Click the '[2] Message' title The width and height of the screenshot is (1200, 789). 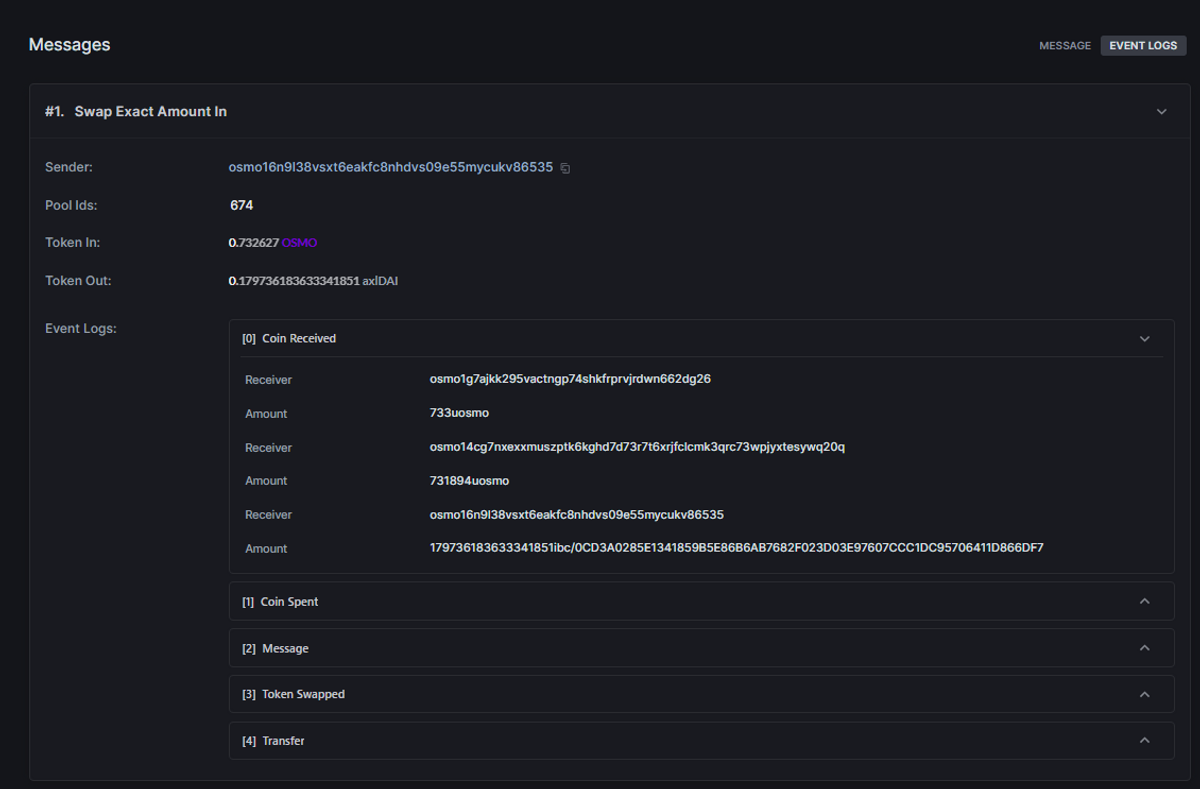pos(275,648)
